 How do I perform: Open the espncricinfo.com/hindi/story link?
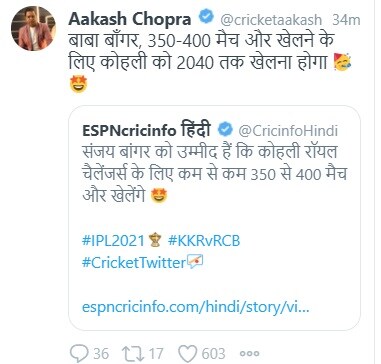196,307
